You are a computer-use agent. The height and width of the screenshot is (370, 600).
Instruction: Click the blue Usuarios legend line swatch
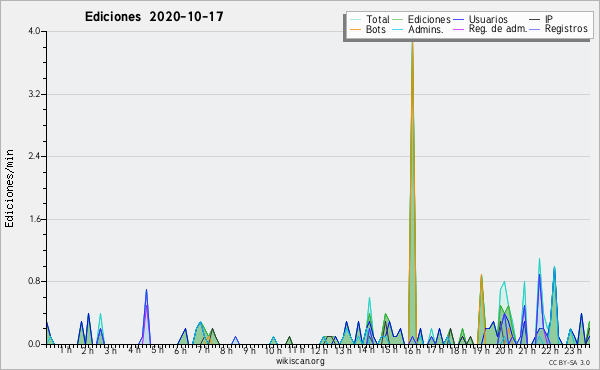click(458, 20)
